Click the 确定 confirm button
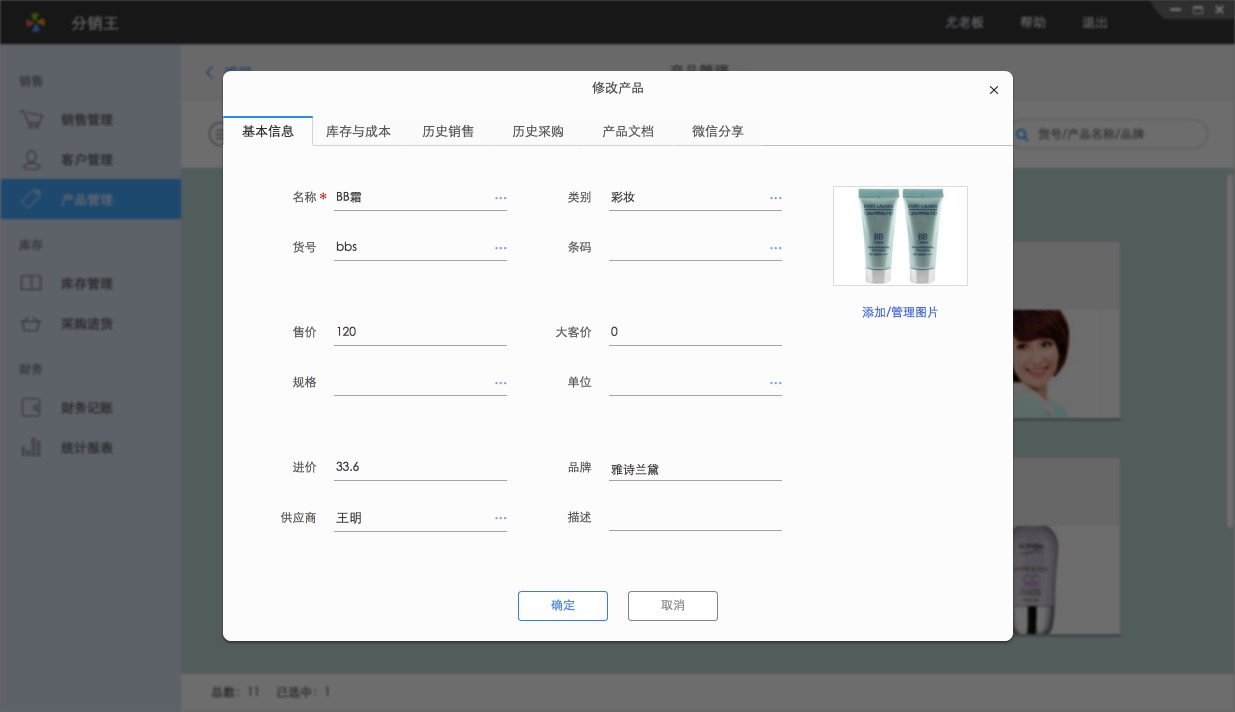1235x712 pixels. point(562,606)
